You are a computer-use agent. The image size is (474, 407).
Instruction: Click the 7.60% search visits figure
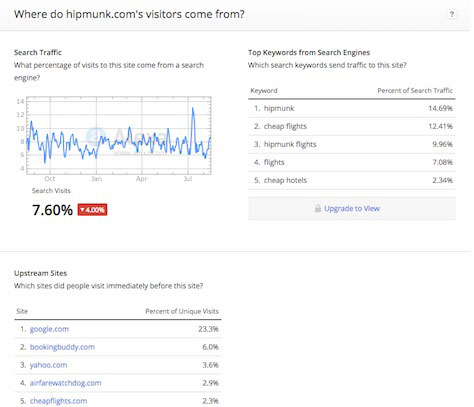click(52, 210)
